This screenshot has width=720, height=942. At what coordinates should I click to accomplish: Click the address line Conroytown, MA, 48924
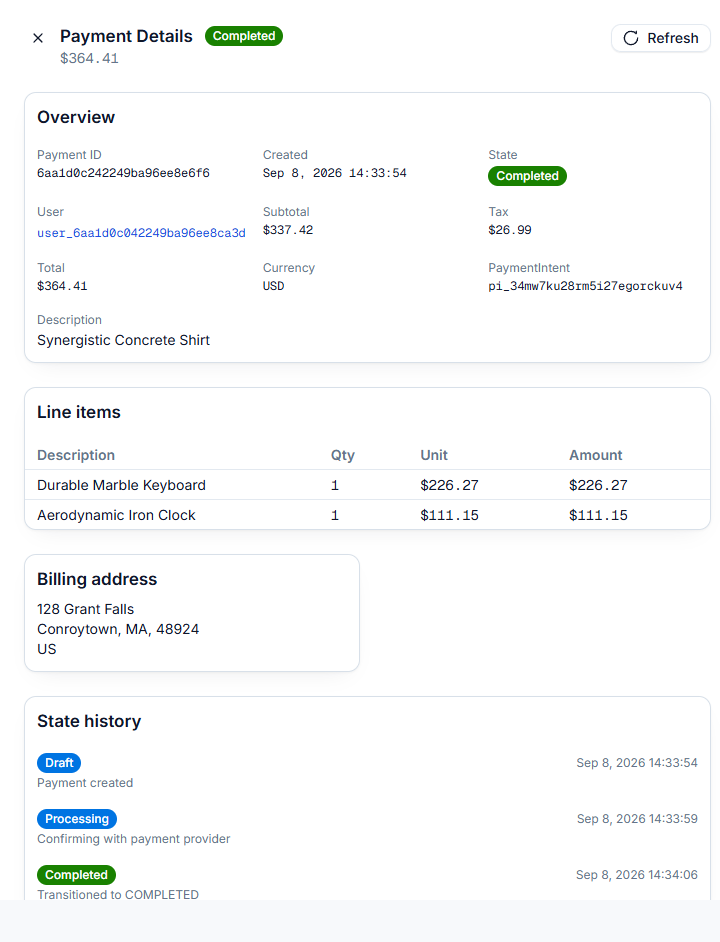(x=118, y=629)
